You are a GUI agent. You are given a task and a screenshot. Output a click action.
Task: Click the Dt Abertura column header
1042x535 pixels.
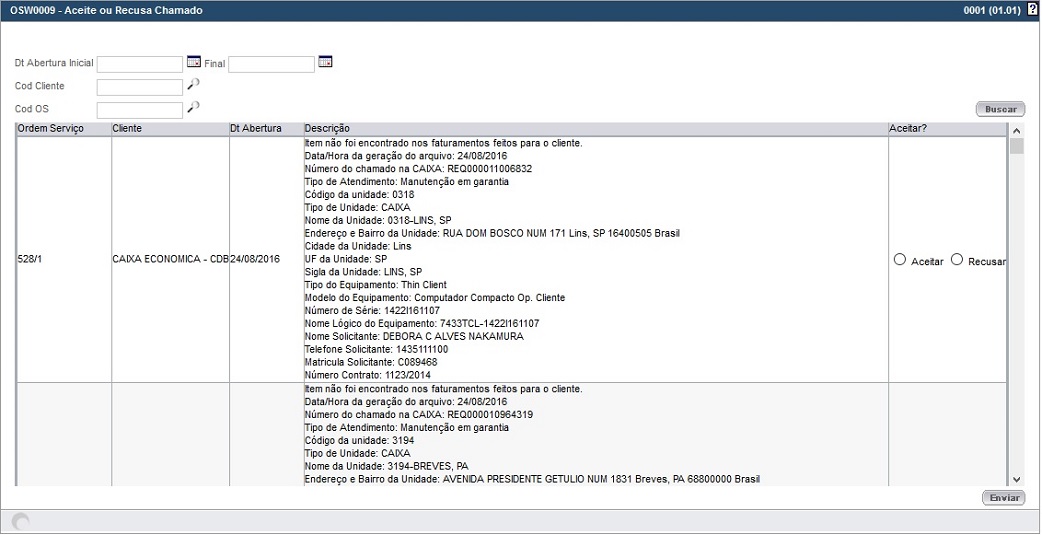(256, 129)
